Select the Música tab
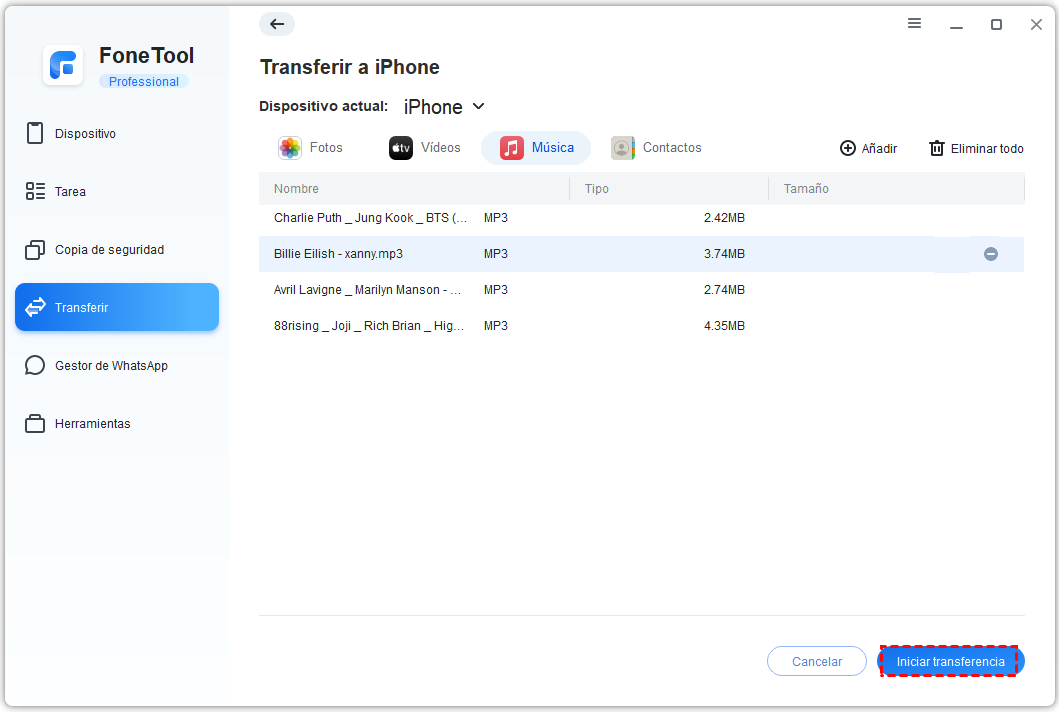 537,148
